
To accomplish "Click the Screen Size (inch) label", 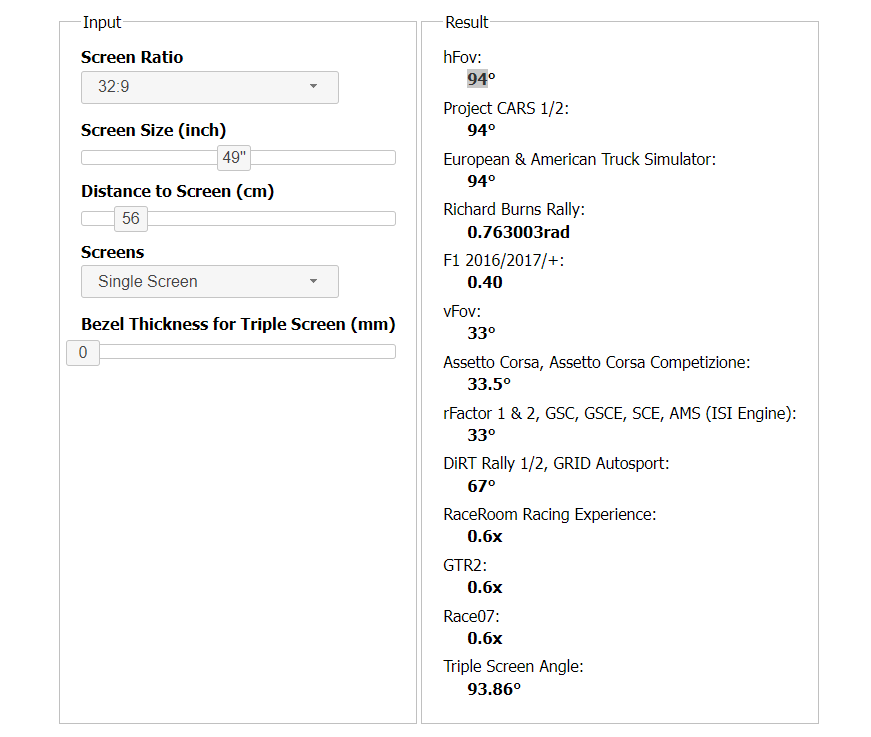I will [x=153, y=131].
